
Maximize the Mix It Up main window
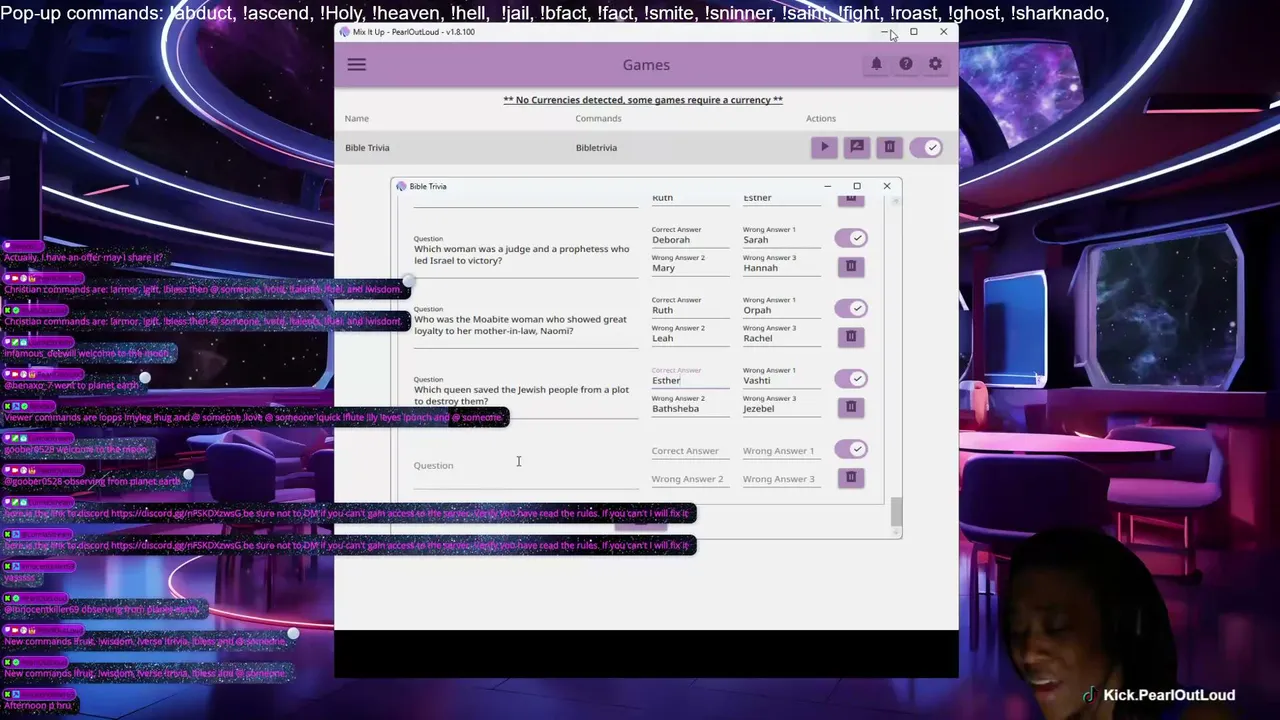913,32
